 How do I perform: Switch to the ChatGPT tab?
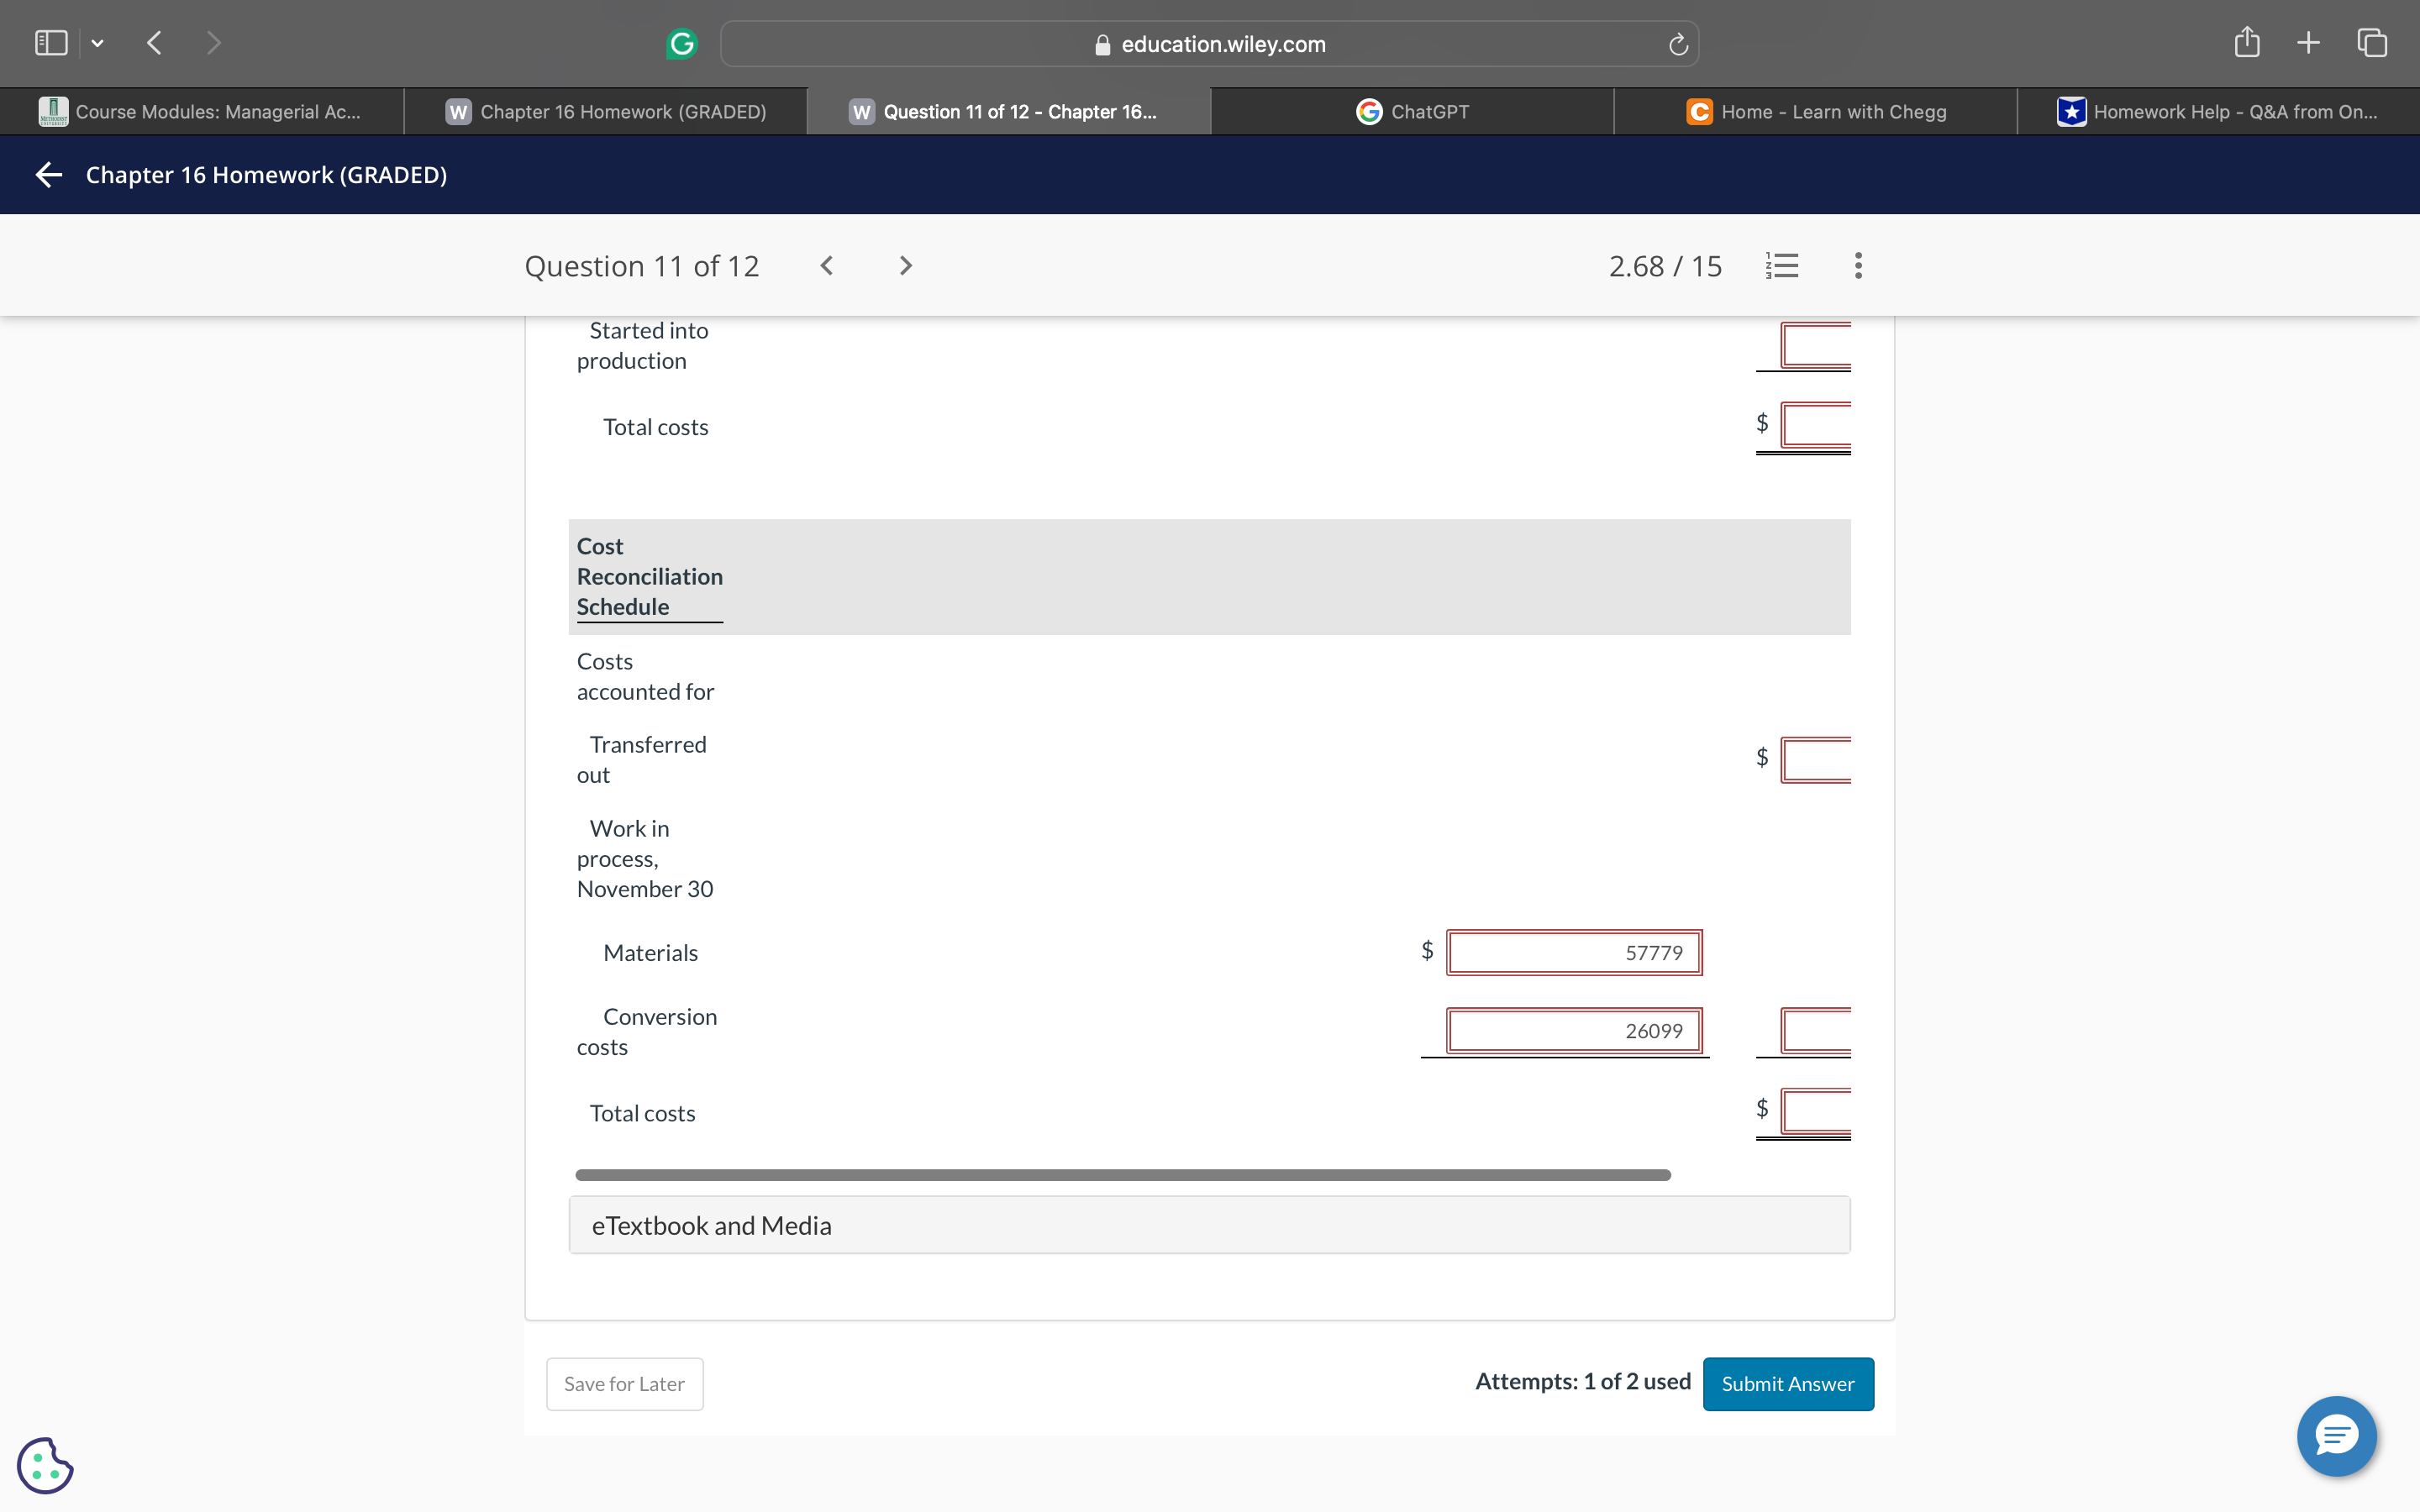(x=1412, y=112)
